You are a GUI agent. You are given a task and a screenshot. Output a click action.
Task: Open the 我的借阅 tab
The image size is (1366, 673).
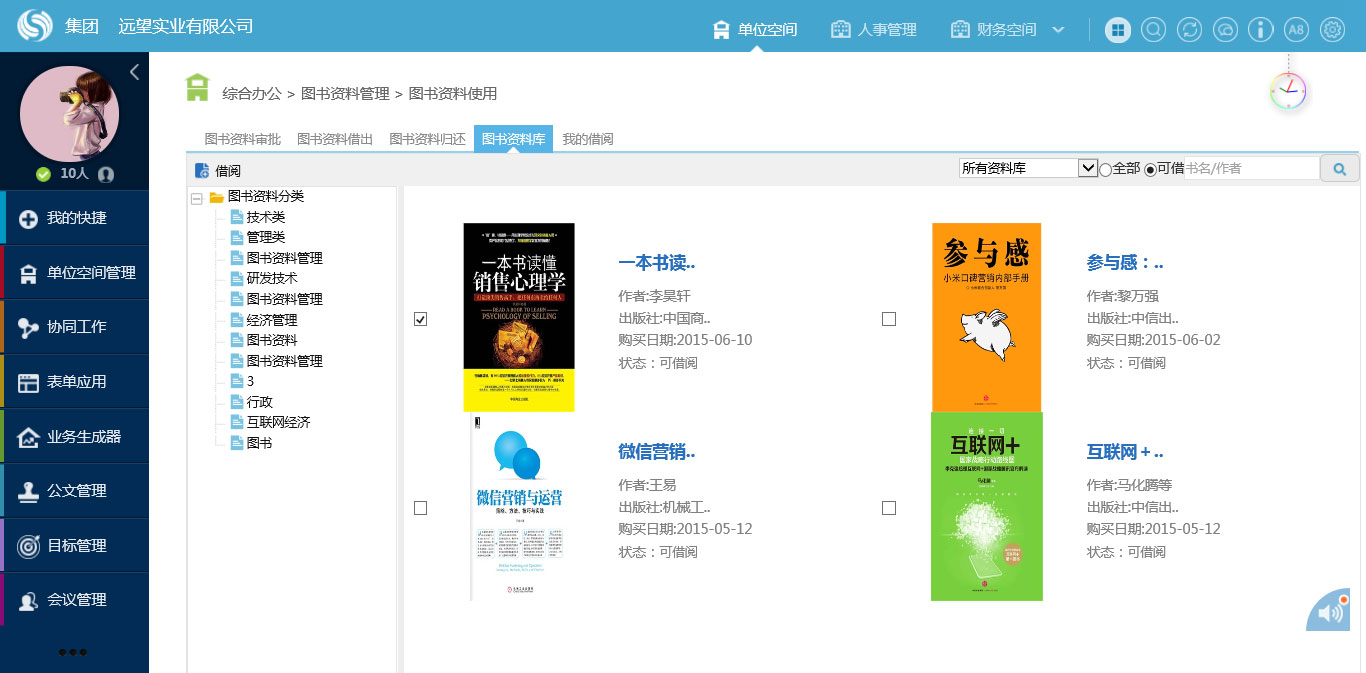coord(588,139)
